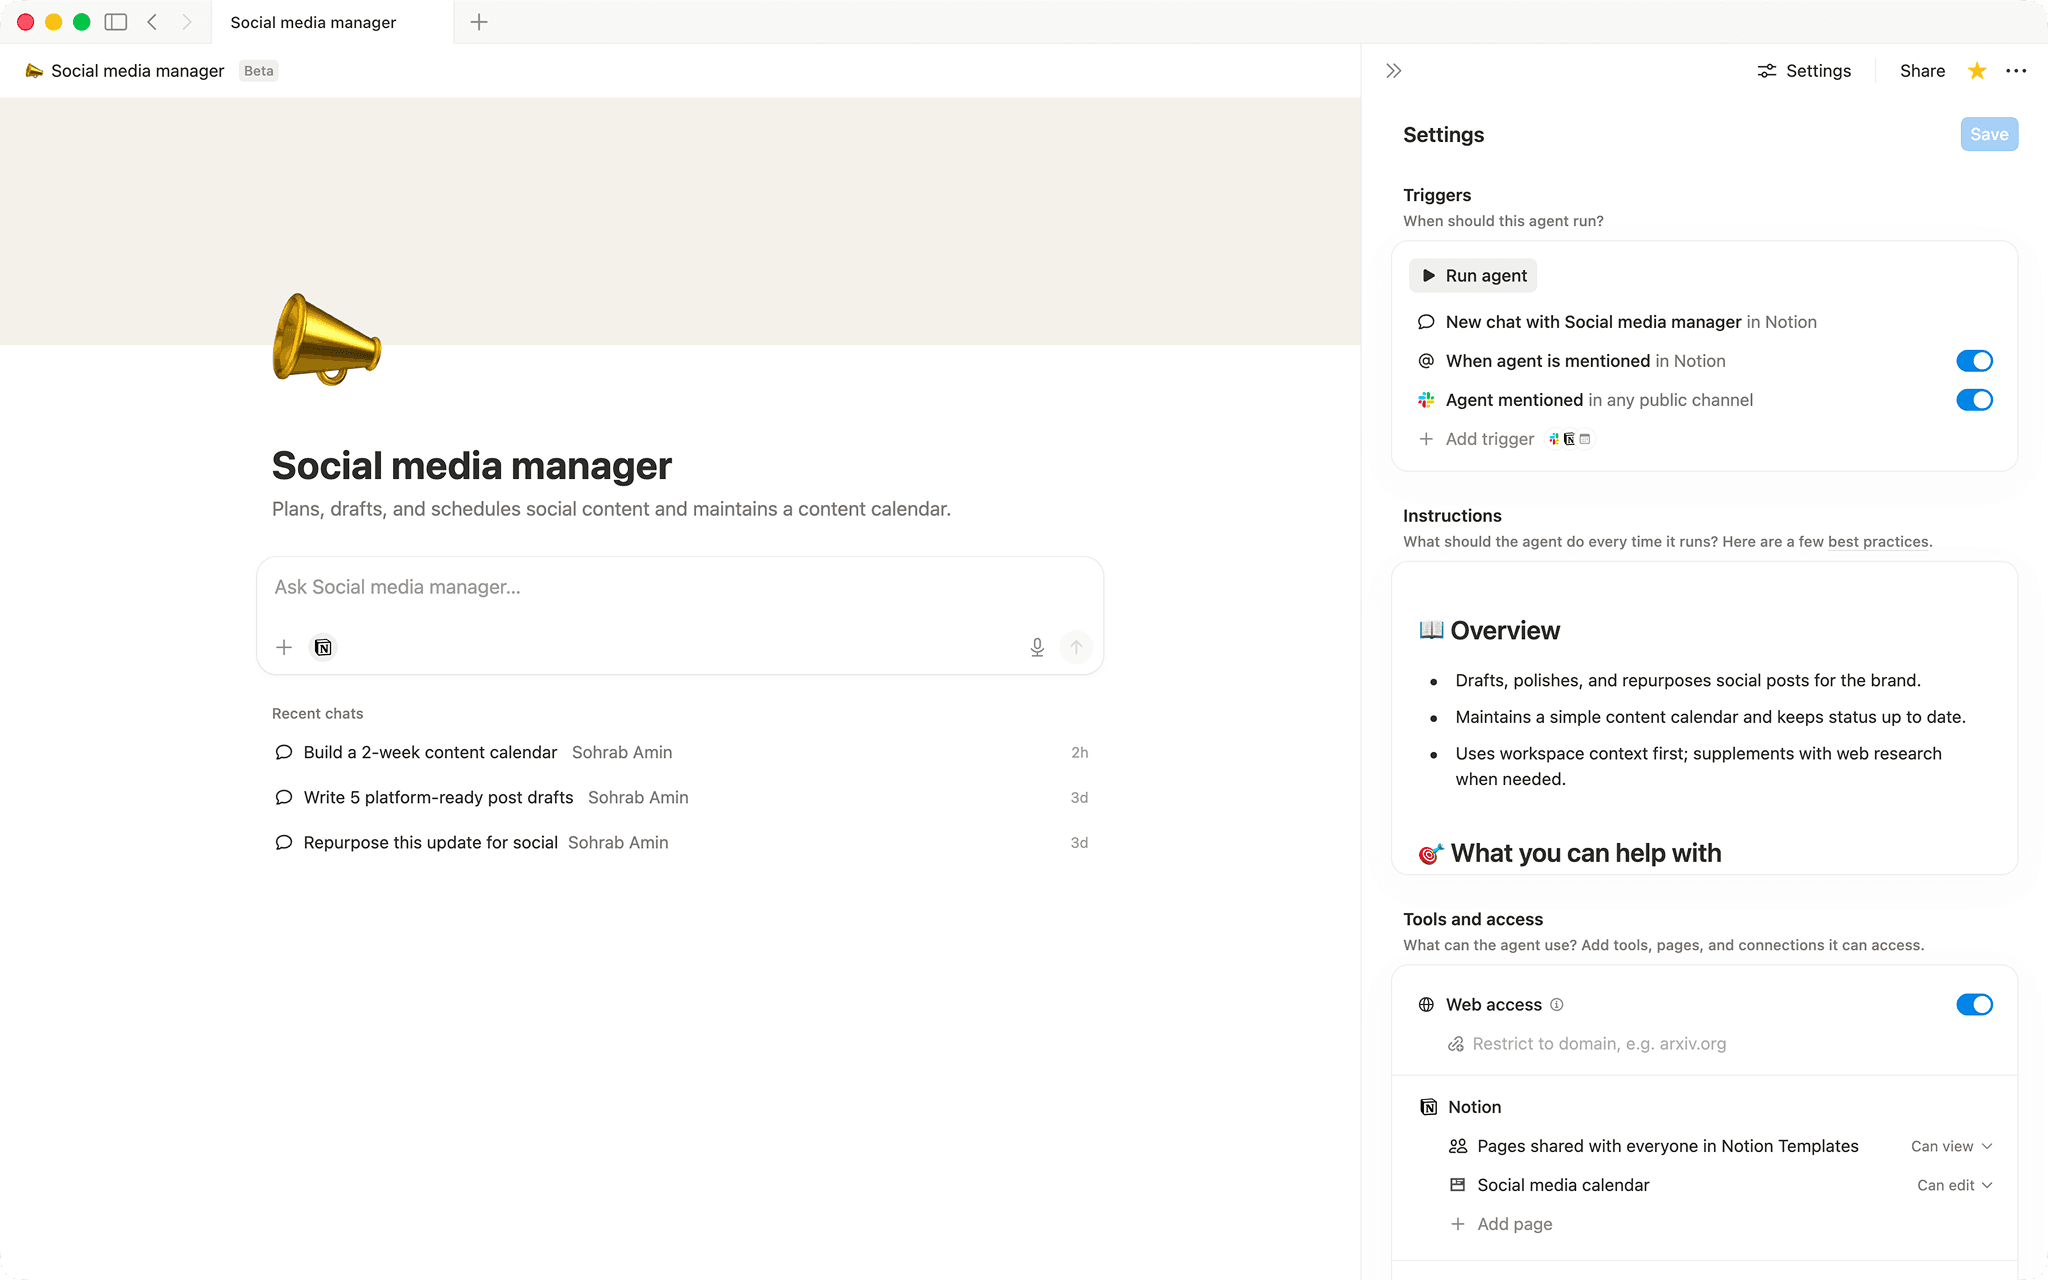Click the star icon to unfavorite the agent

pos(1976,70)
